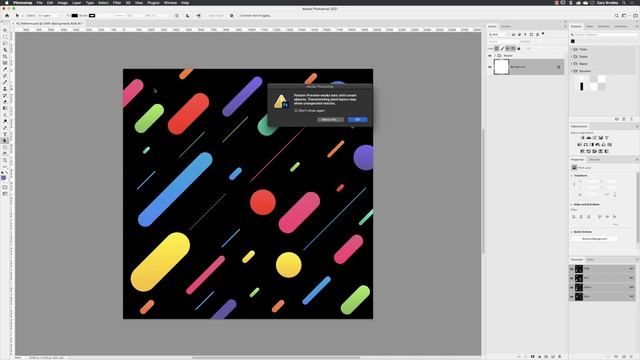
Task: Select the Move tool
Action: tap(5, 30)
